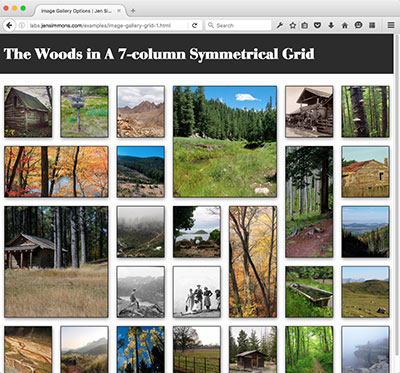Show site information icon in address bar

coord(22,25)
